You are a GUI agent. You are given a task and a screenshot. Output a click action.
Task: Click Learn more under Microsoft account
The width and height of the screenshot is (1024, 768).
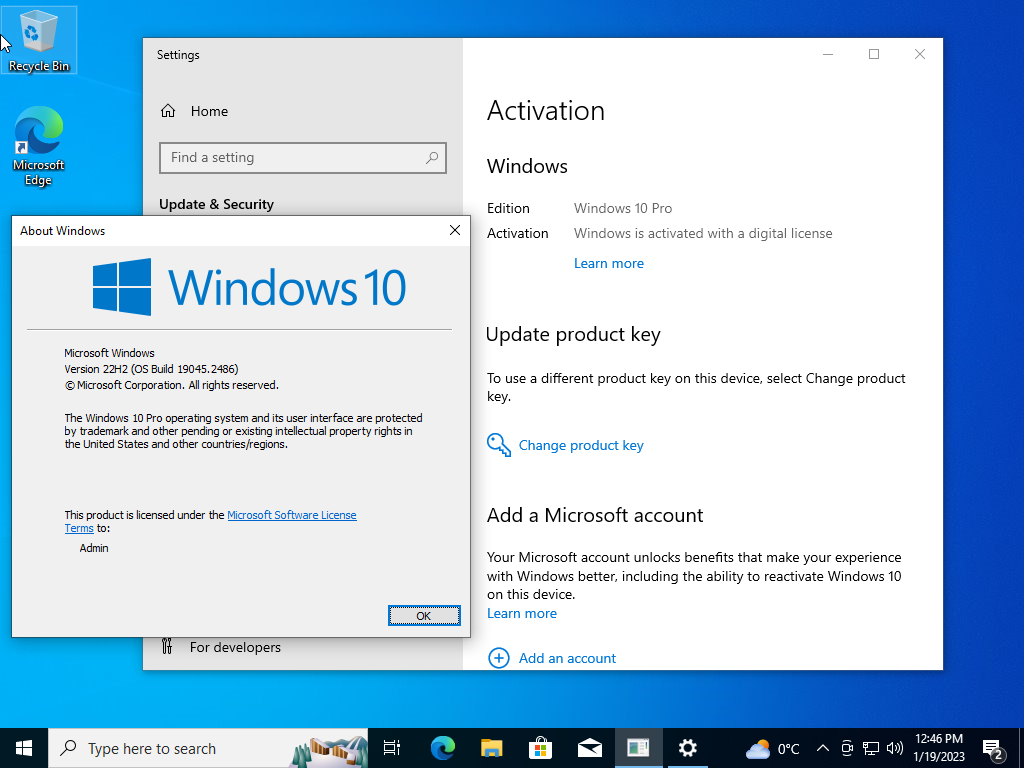point(522,613)
